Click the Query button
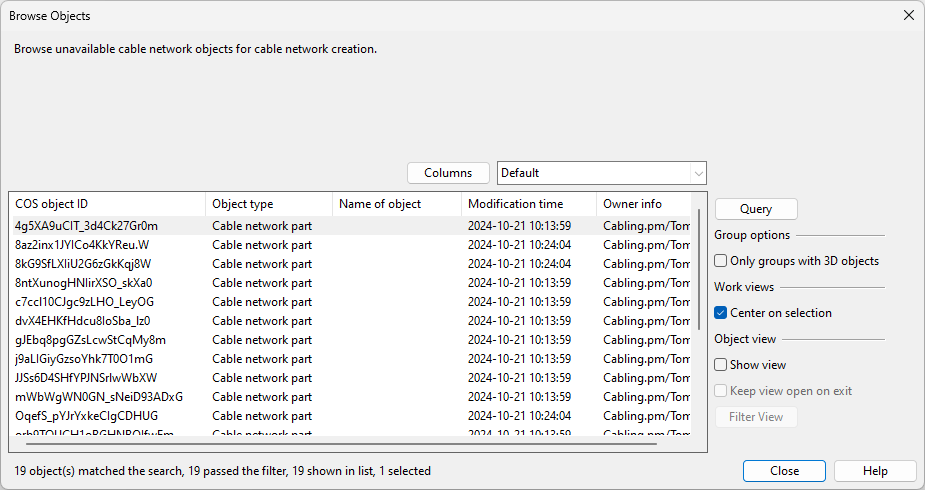The width and height of the screenshot is (925, 490). (756, 209)
